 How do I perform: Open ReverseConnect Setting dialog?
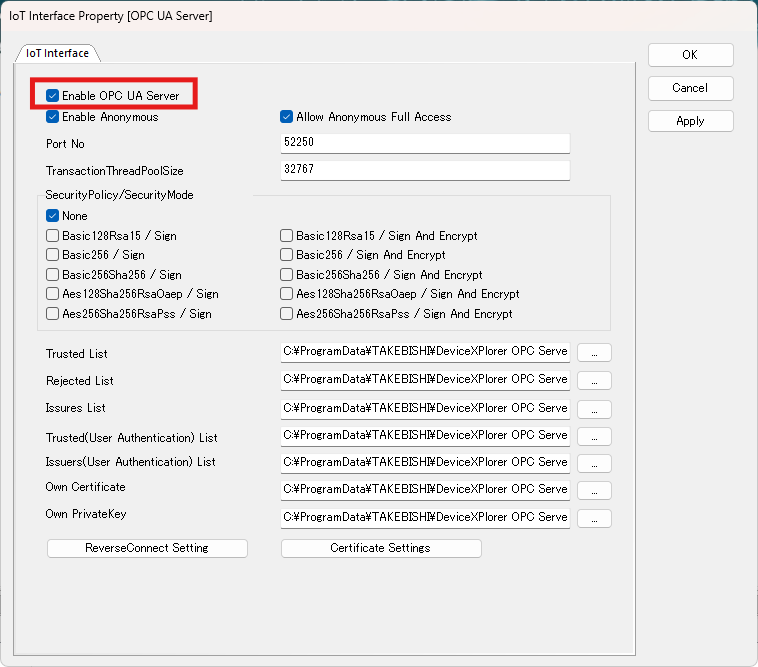(x=147, y=548)
